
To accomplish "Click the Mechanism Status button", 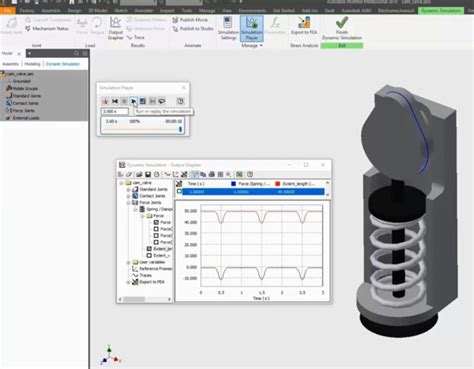I will 47,29.
